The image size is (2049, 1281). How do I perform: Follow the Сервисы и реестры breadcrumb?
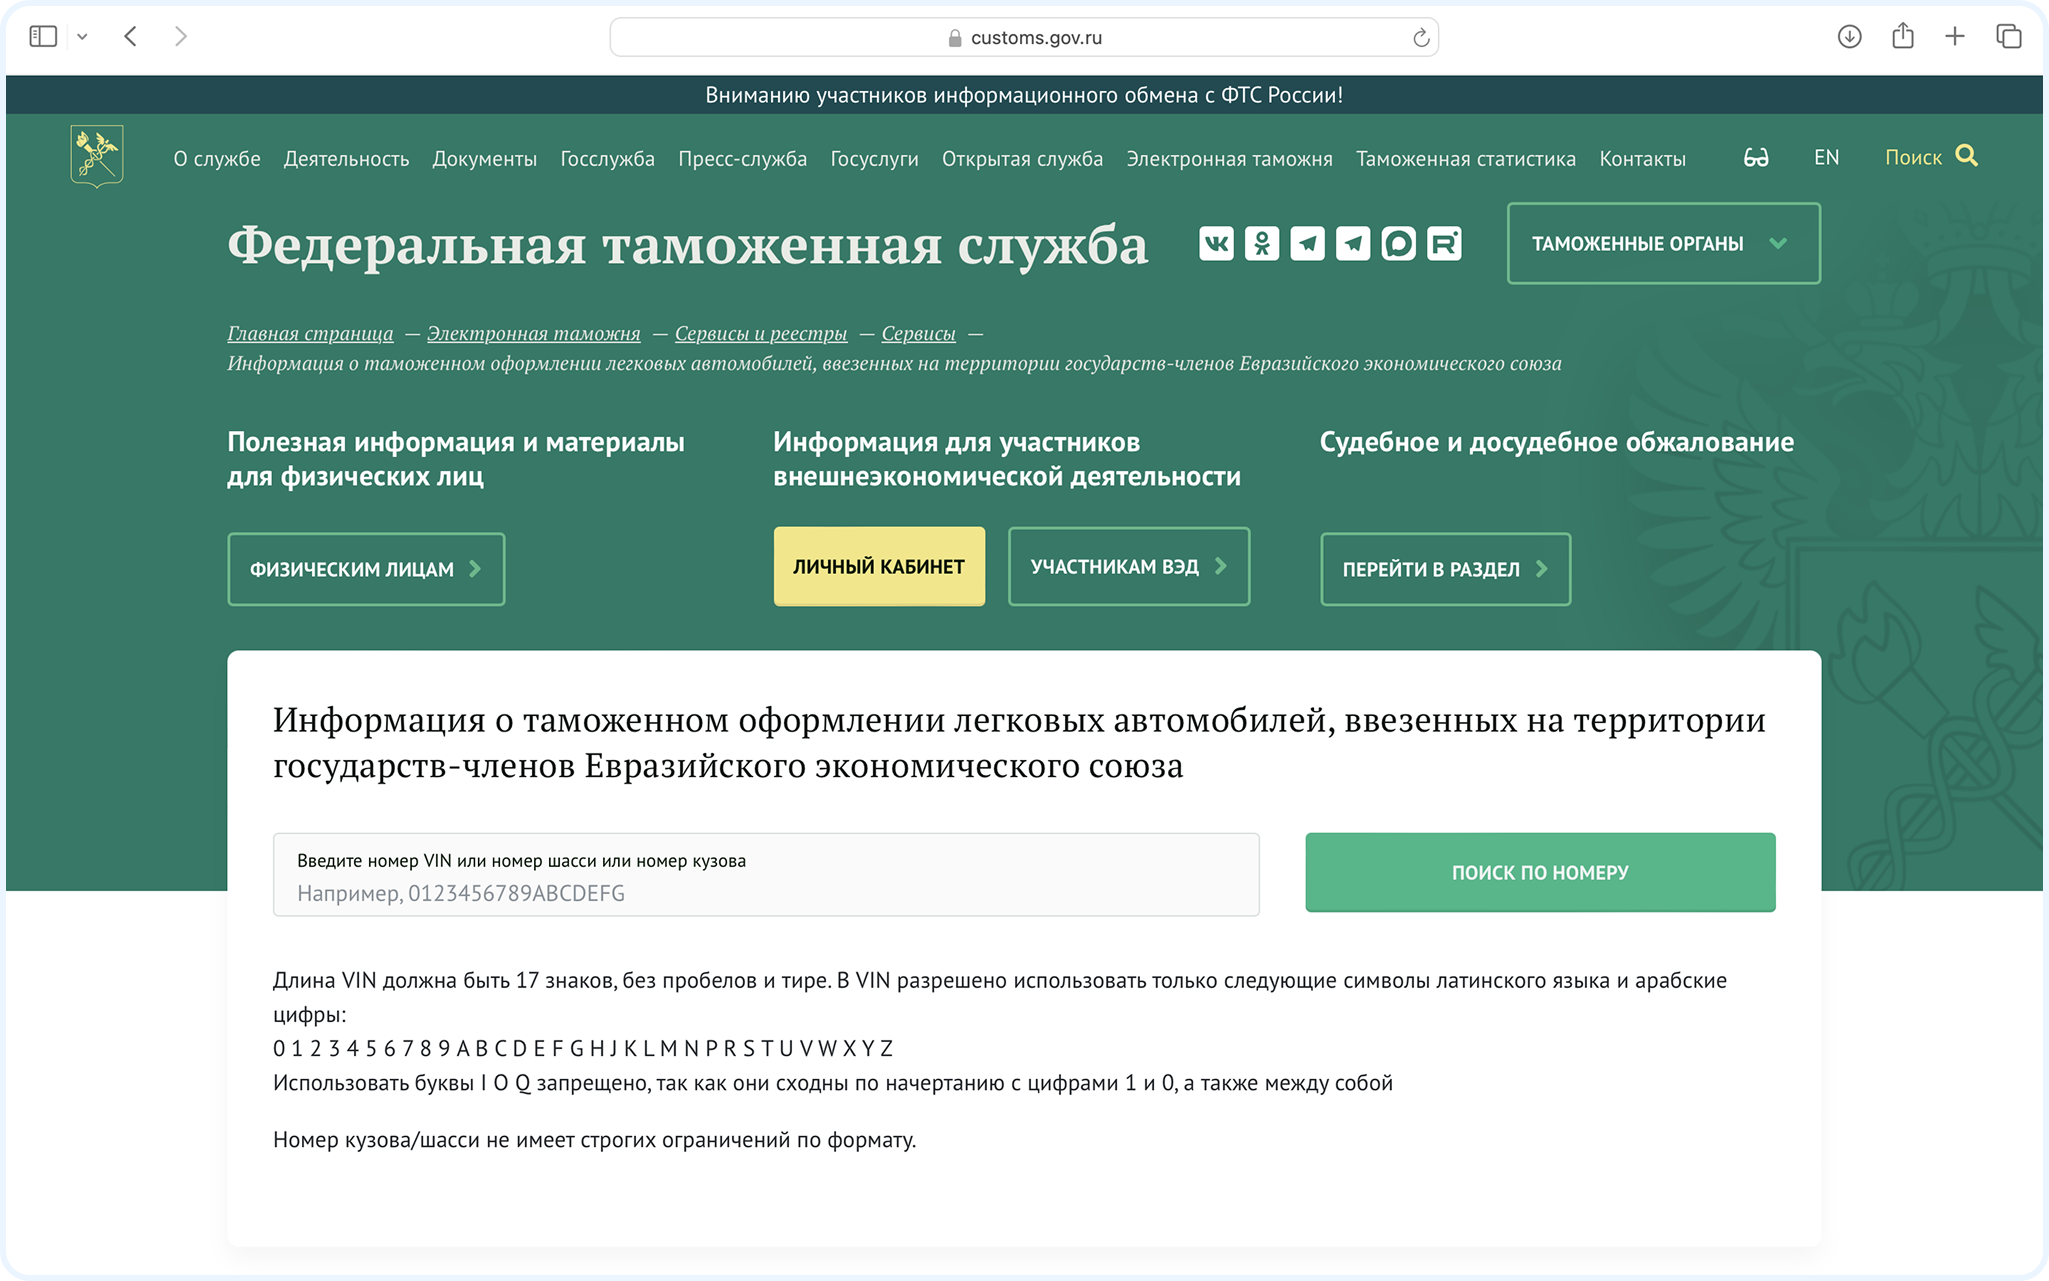pos(760,334)
